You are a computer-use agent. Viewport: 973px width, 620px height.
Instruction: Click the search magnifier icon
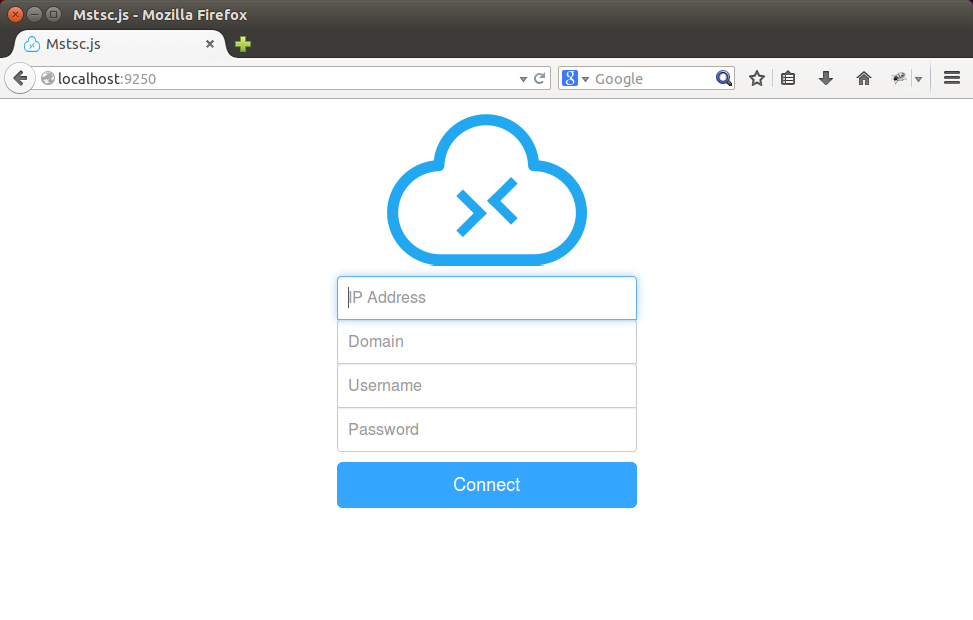pos(724,78)
